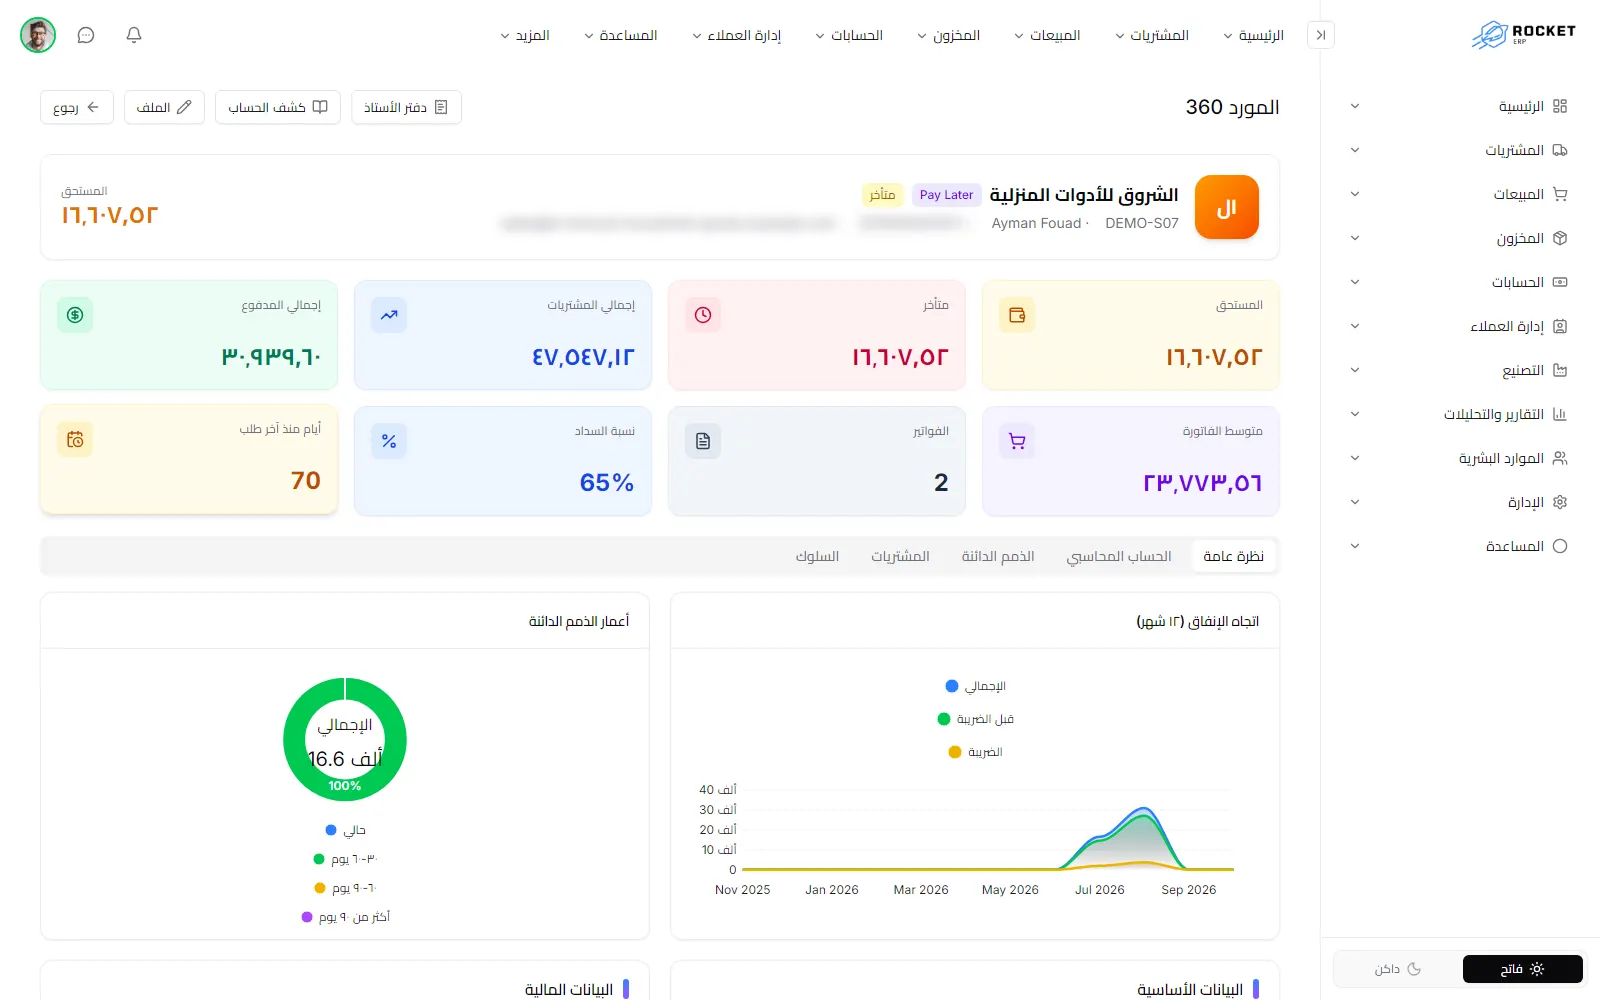Open the chat messages icon
Screen dimensions: 1600x1000
(86, 35)
